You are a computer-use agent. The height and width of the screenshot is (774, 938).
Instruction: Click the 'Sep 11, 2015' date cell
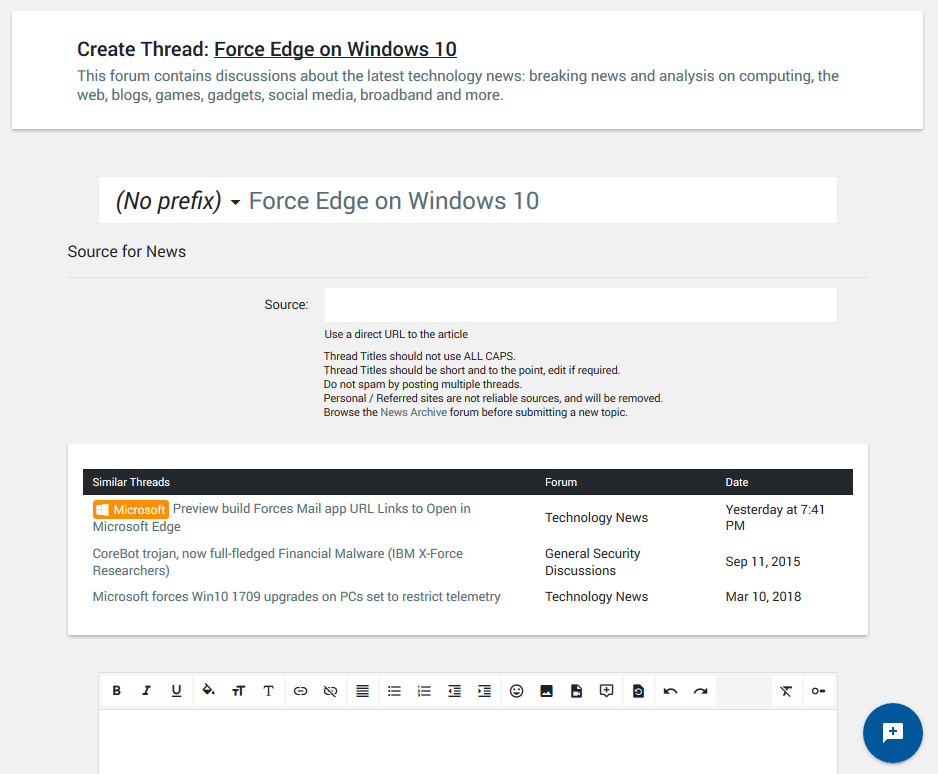coord(763,562)
